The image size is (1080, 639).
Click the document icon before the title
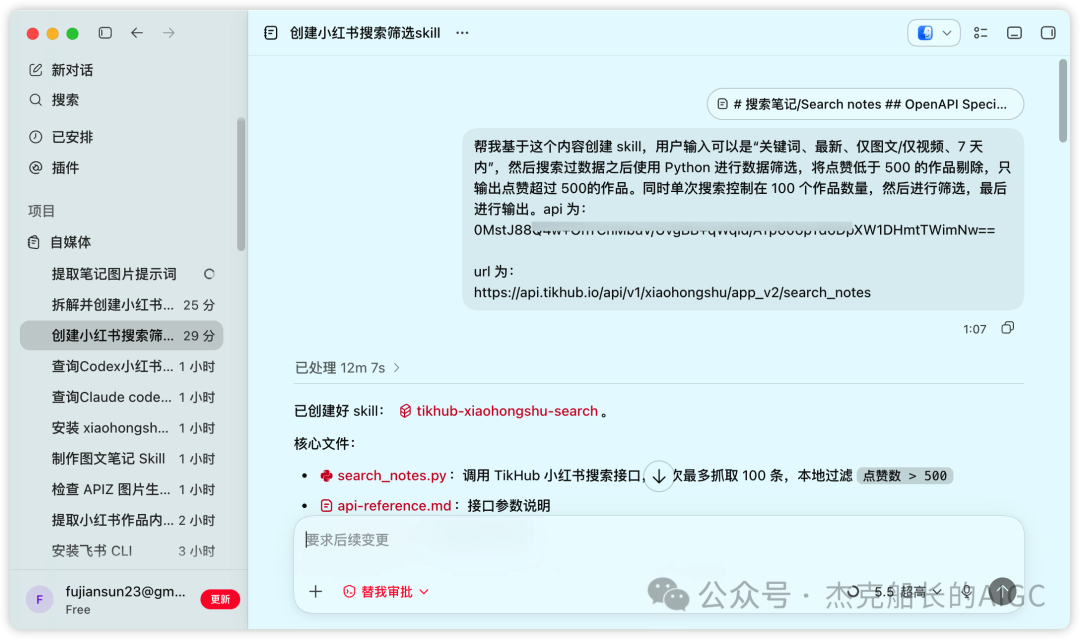coord(271,32)
